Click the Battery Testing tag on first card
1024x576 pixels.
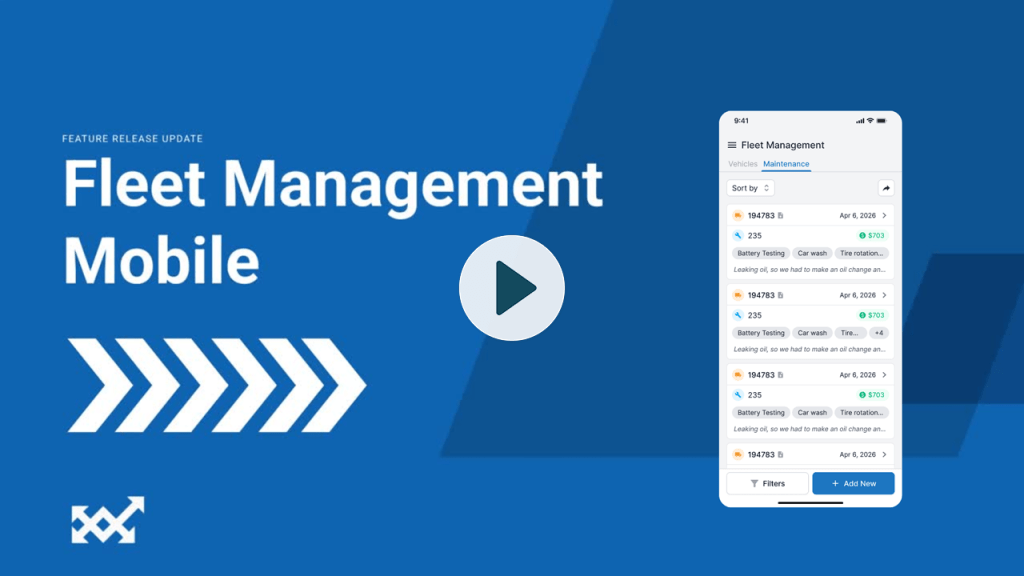[x=761, y=254]
